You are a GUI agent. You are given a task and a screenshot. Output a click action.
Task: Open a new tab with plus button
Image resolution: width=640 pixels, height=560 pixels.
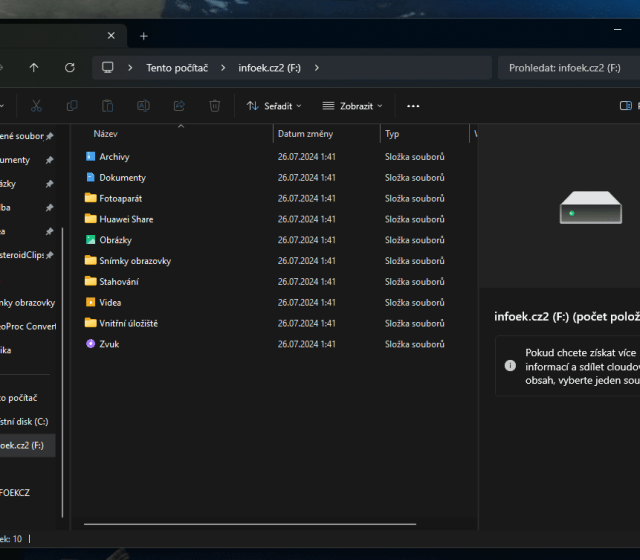[x=143, y=36]
